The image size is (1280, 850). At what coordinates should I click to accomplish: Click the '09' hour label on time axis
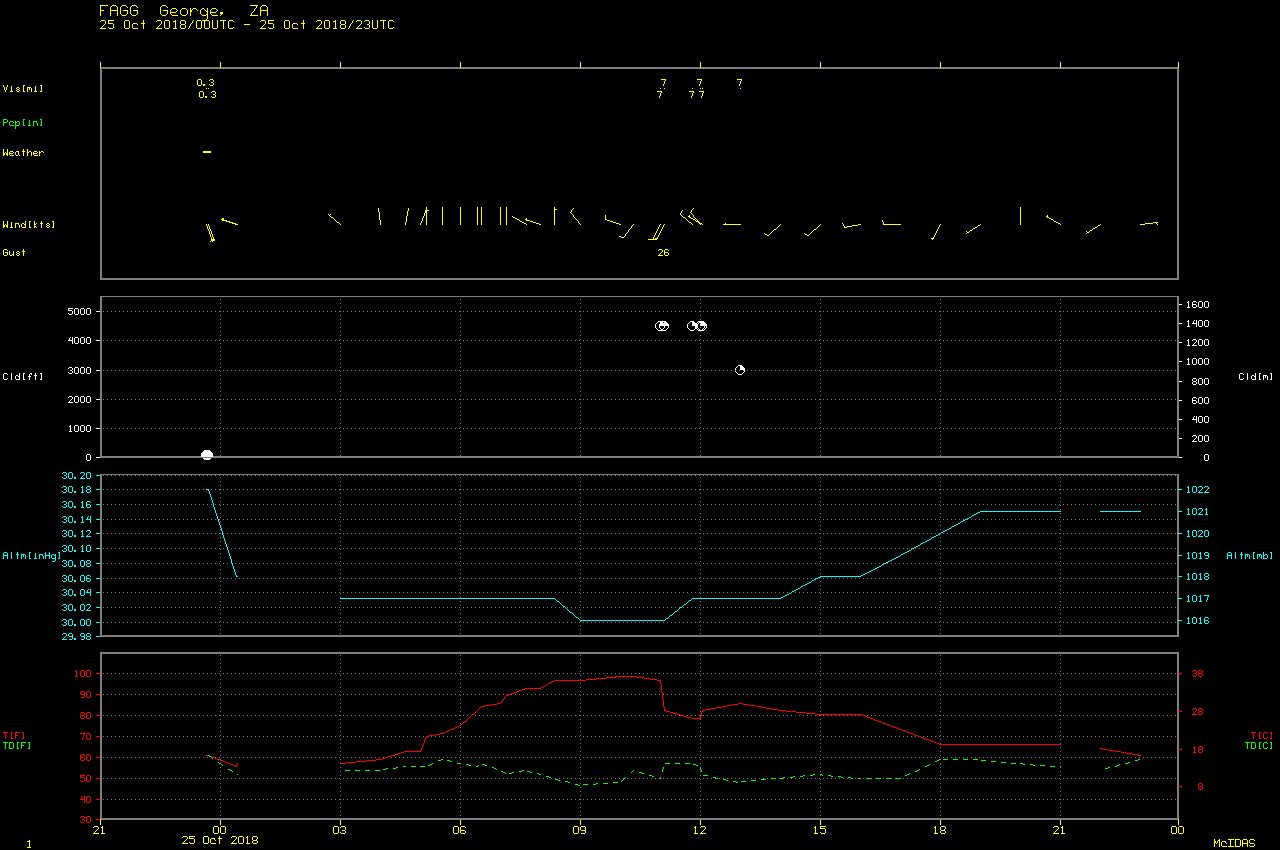coord(580,829)
